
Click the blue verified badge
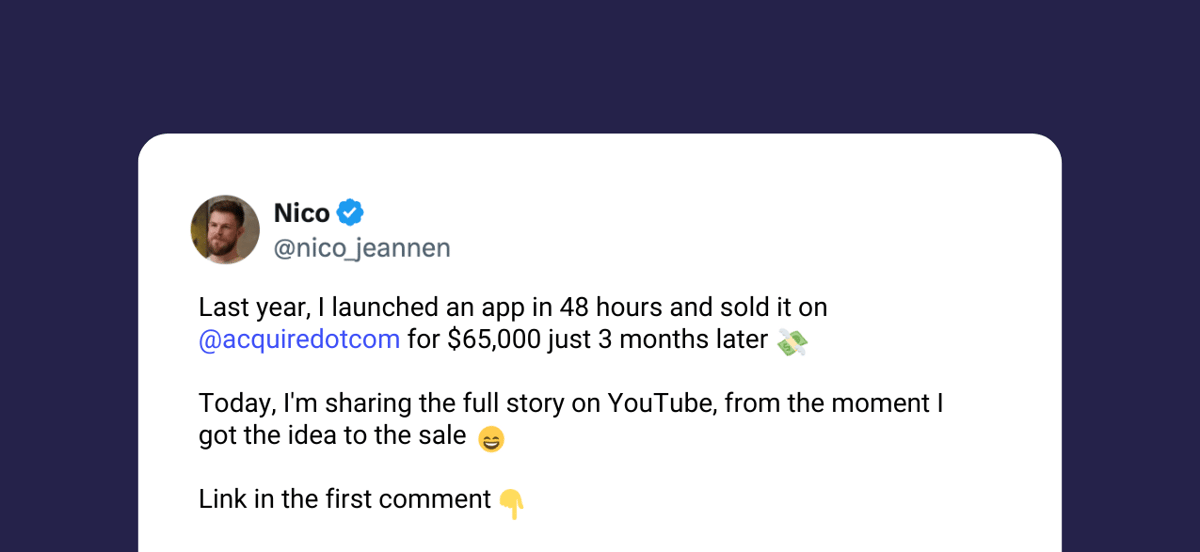(349, 212)
